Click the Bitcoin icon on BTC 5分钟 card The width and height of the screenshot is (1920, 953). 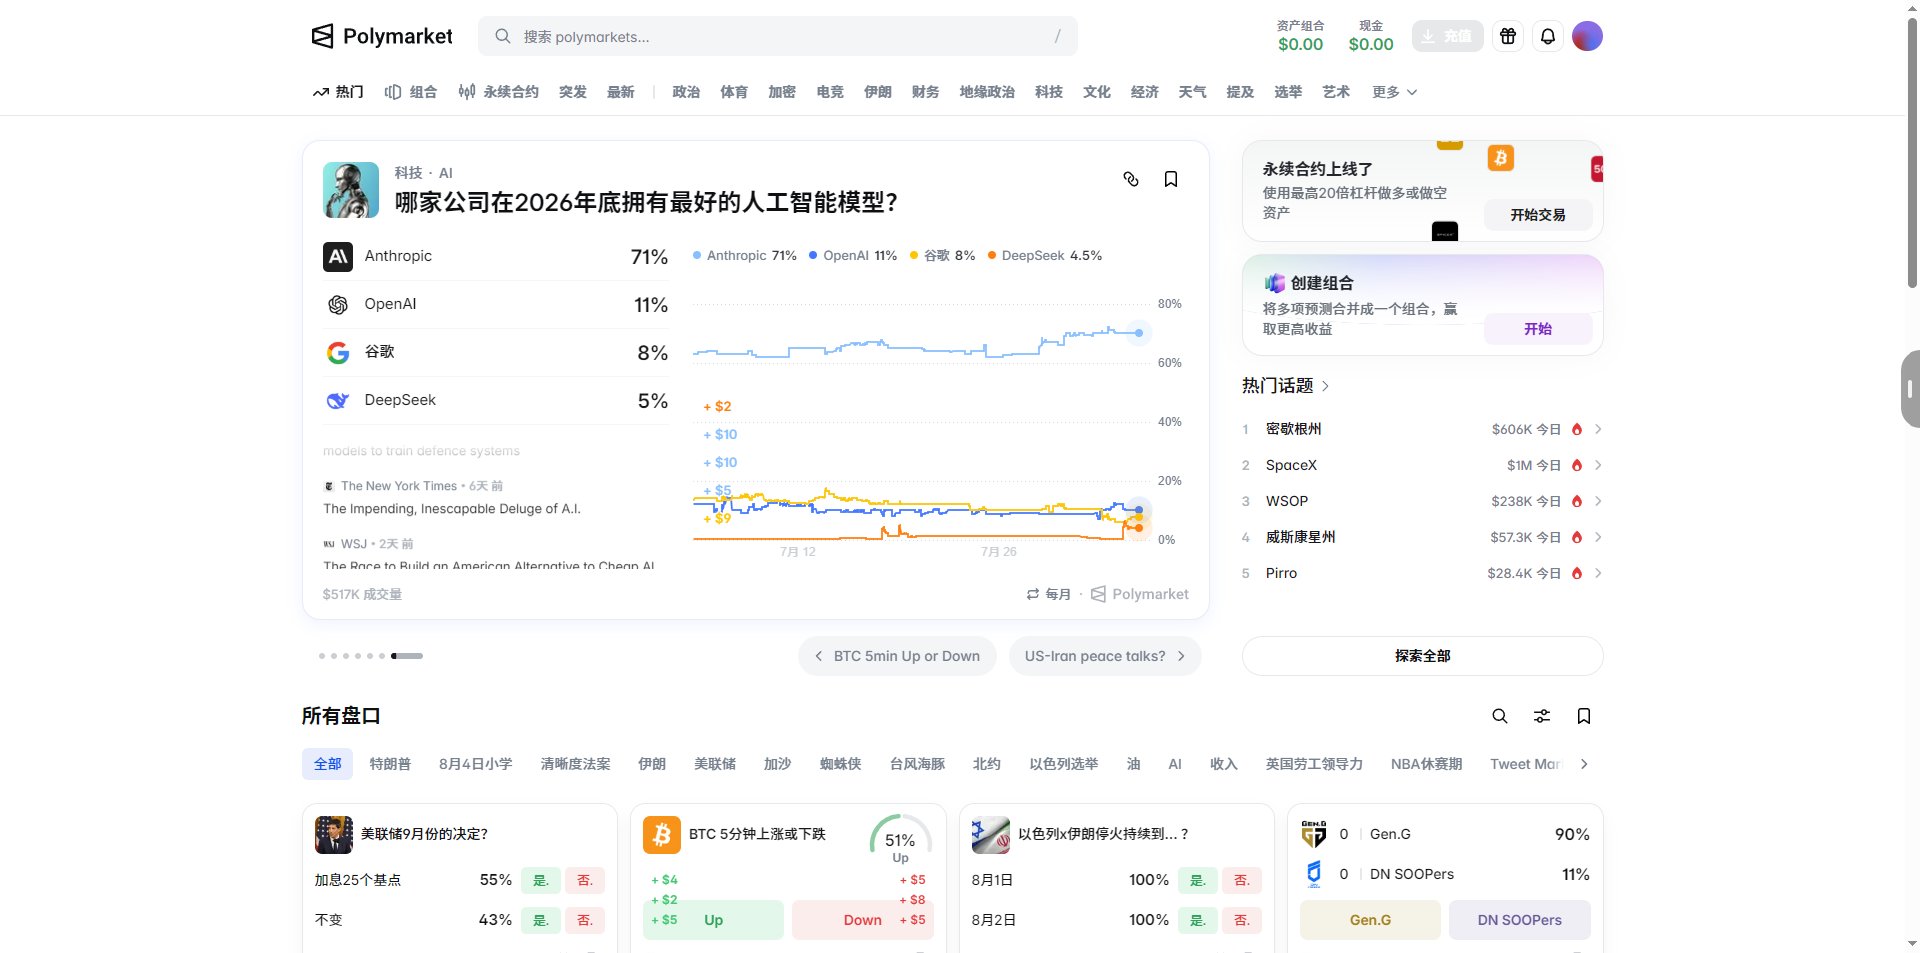pyautogui.click(x=662, y=835)
